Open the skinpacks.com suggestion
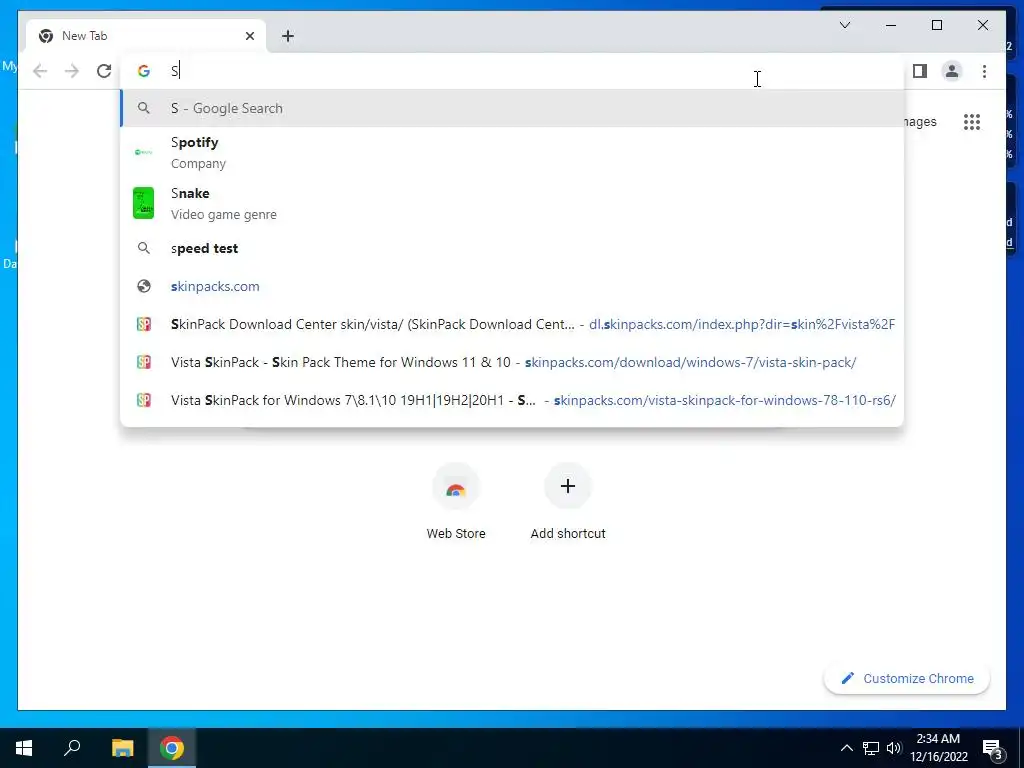1024x768 pixels. click(513, 286)
